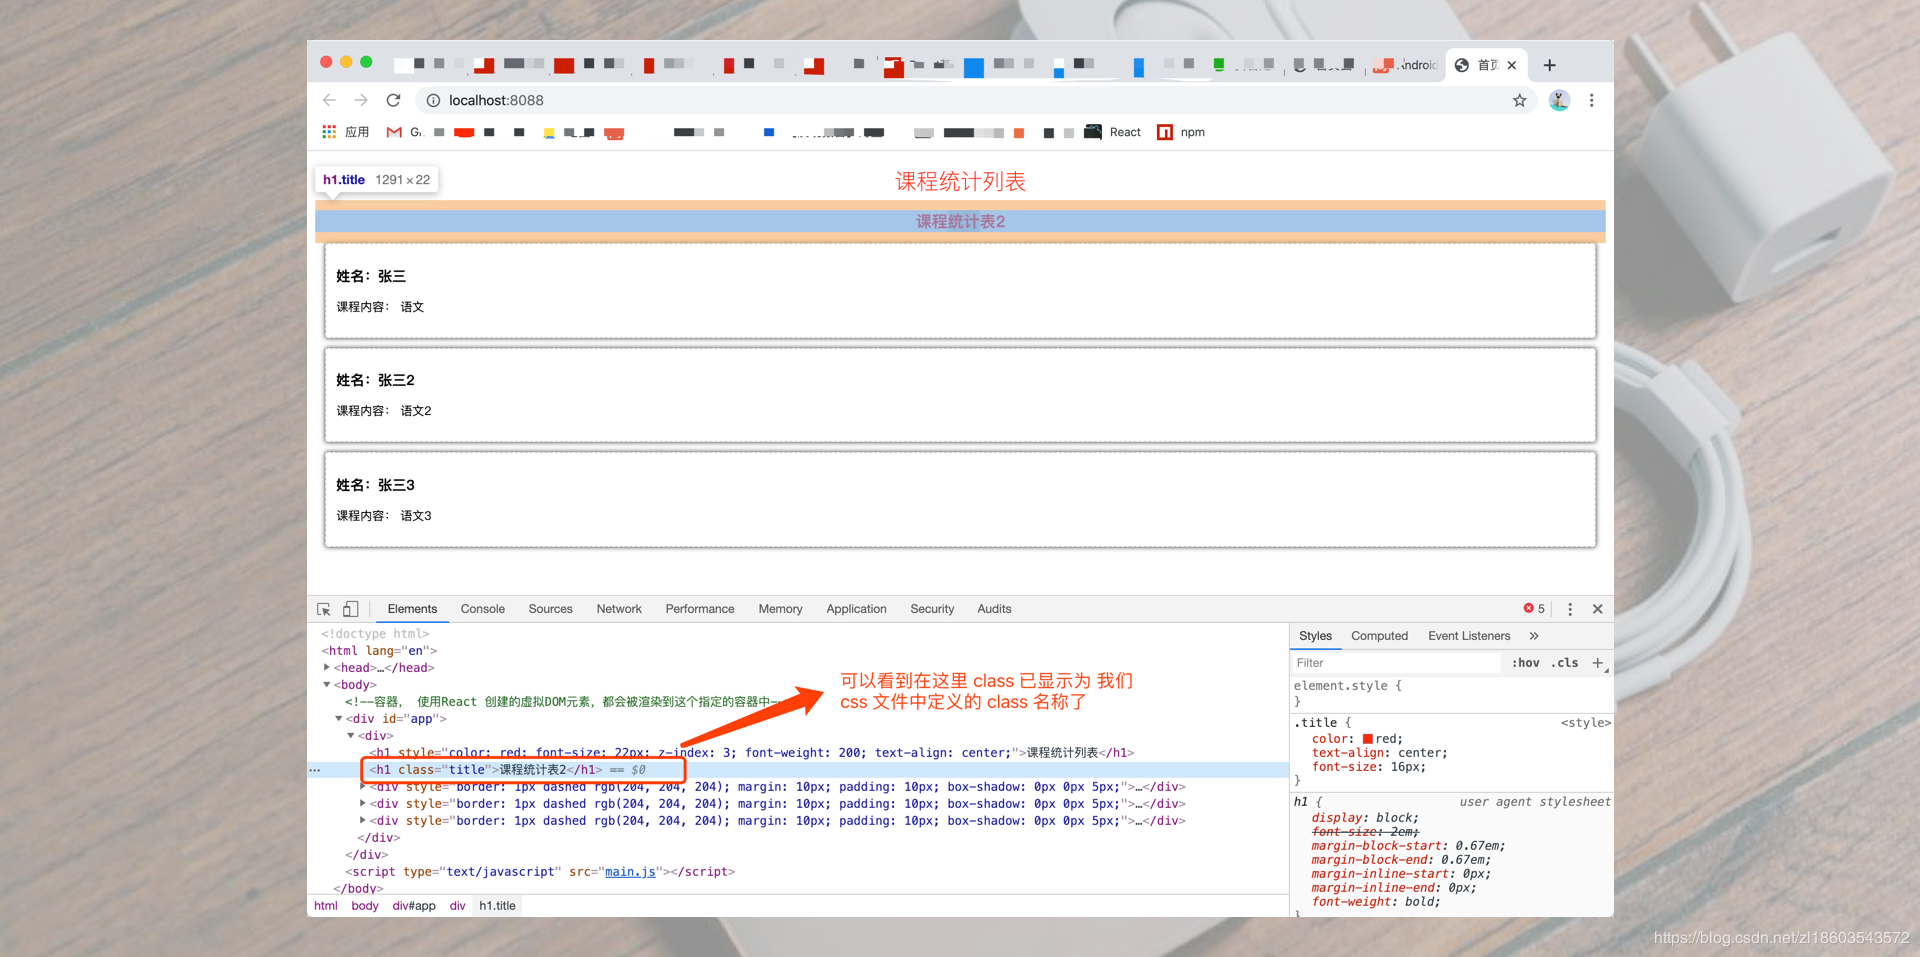The image size is (1920, 957).
Task: Toggle the :hov element state panel
Action: 1525,663
